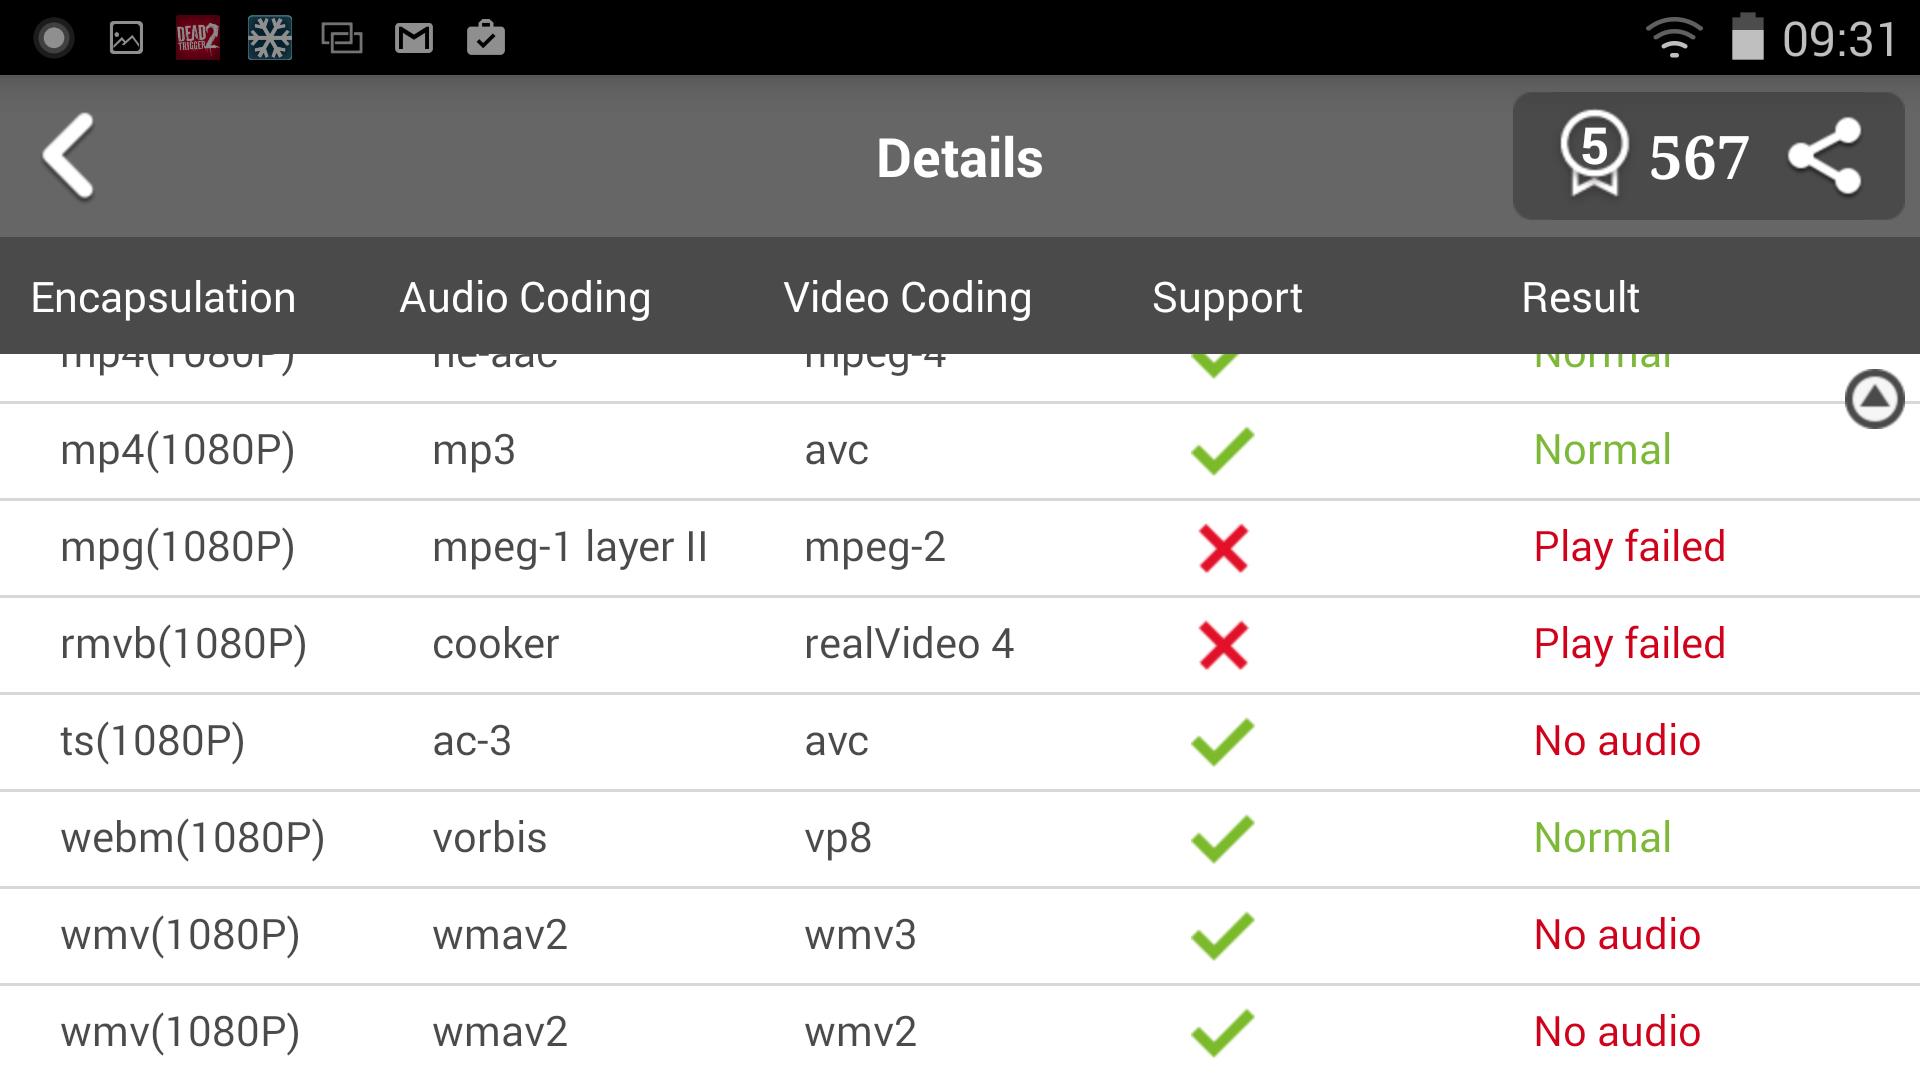Screen dimensions: 1920x1080
Task: Tap No audio result for ts(1080P)
Action: pos(1617,741)
